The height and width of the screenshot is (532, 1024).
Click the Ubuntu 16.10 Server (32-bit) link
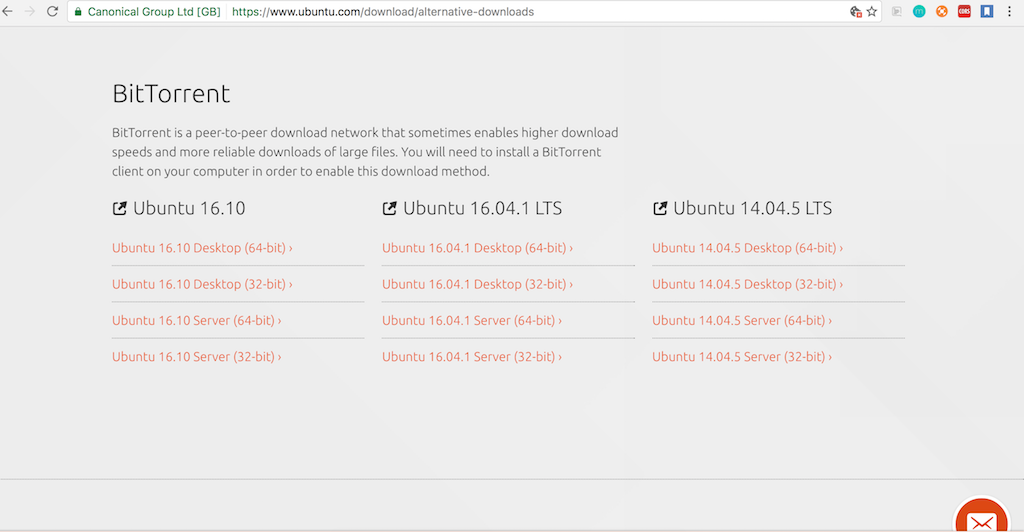pos(196,356)
